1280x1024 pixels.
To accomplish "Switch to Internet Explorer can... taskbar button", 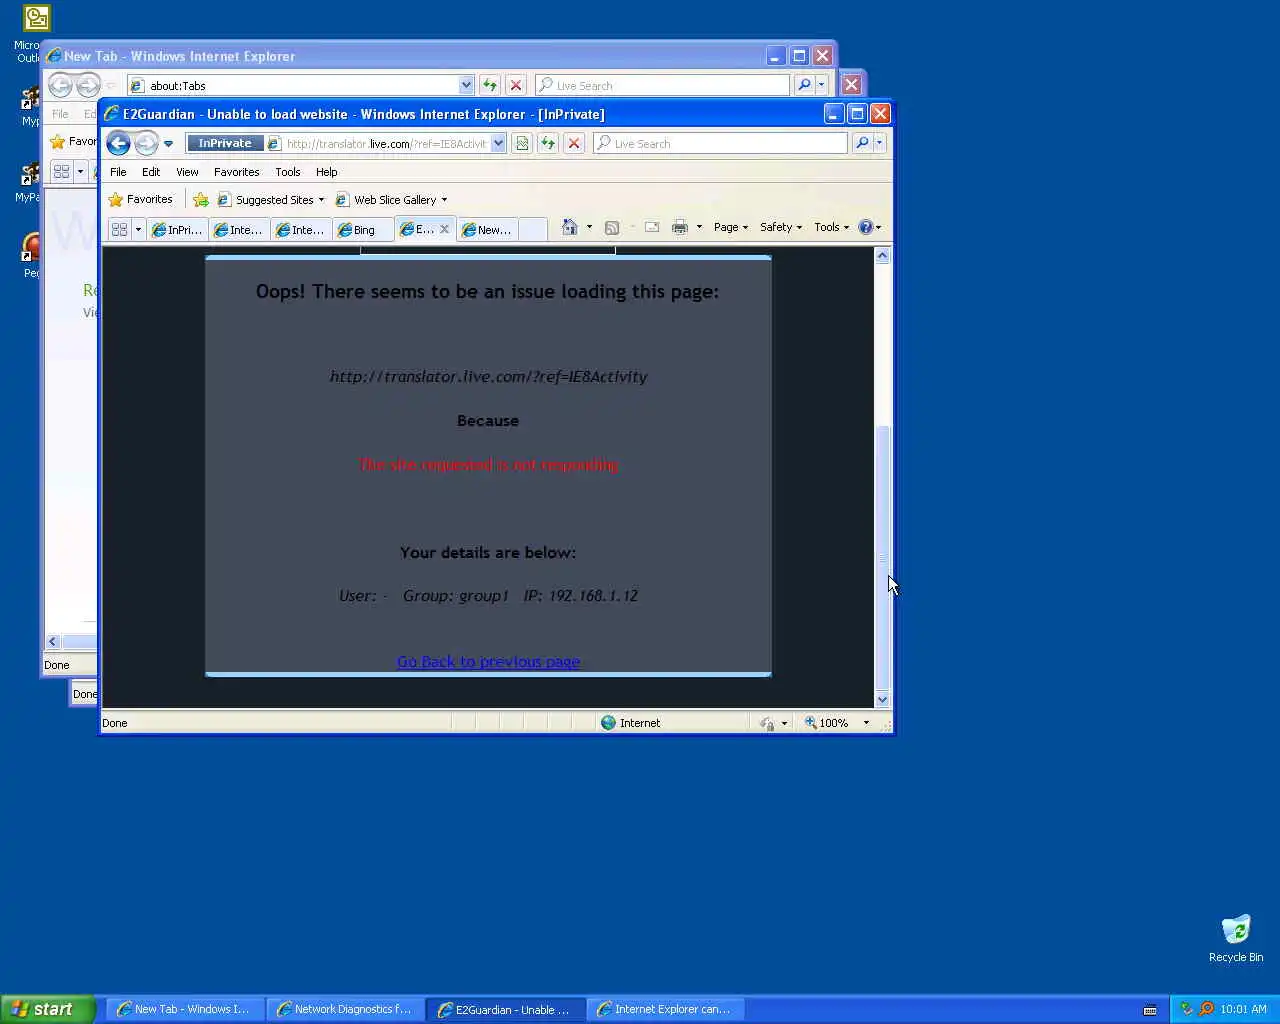I will click(x=664, y=1009).
